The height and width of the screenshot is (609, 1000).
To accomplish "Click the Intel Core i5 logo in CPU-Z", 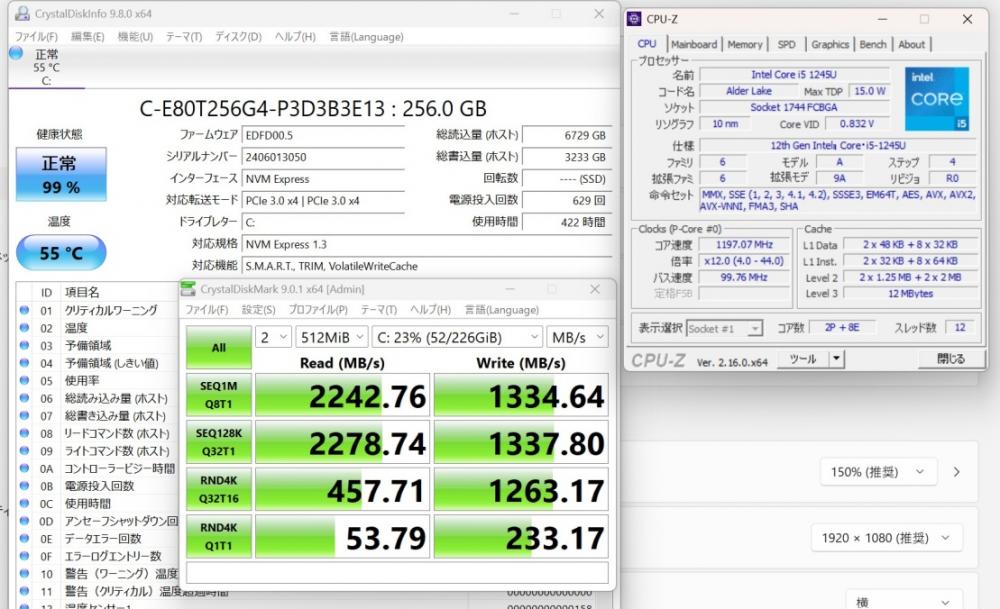I will (x=937, y=99).
